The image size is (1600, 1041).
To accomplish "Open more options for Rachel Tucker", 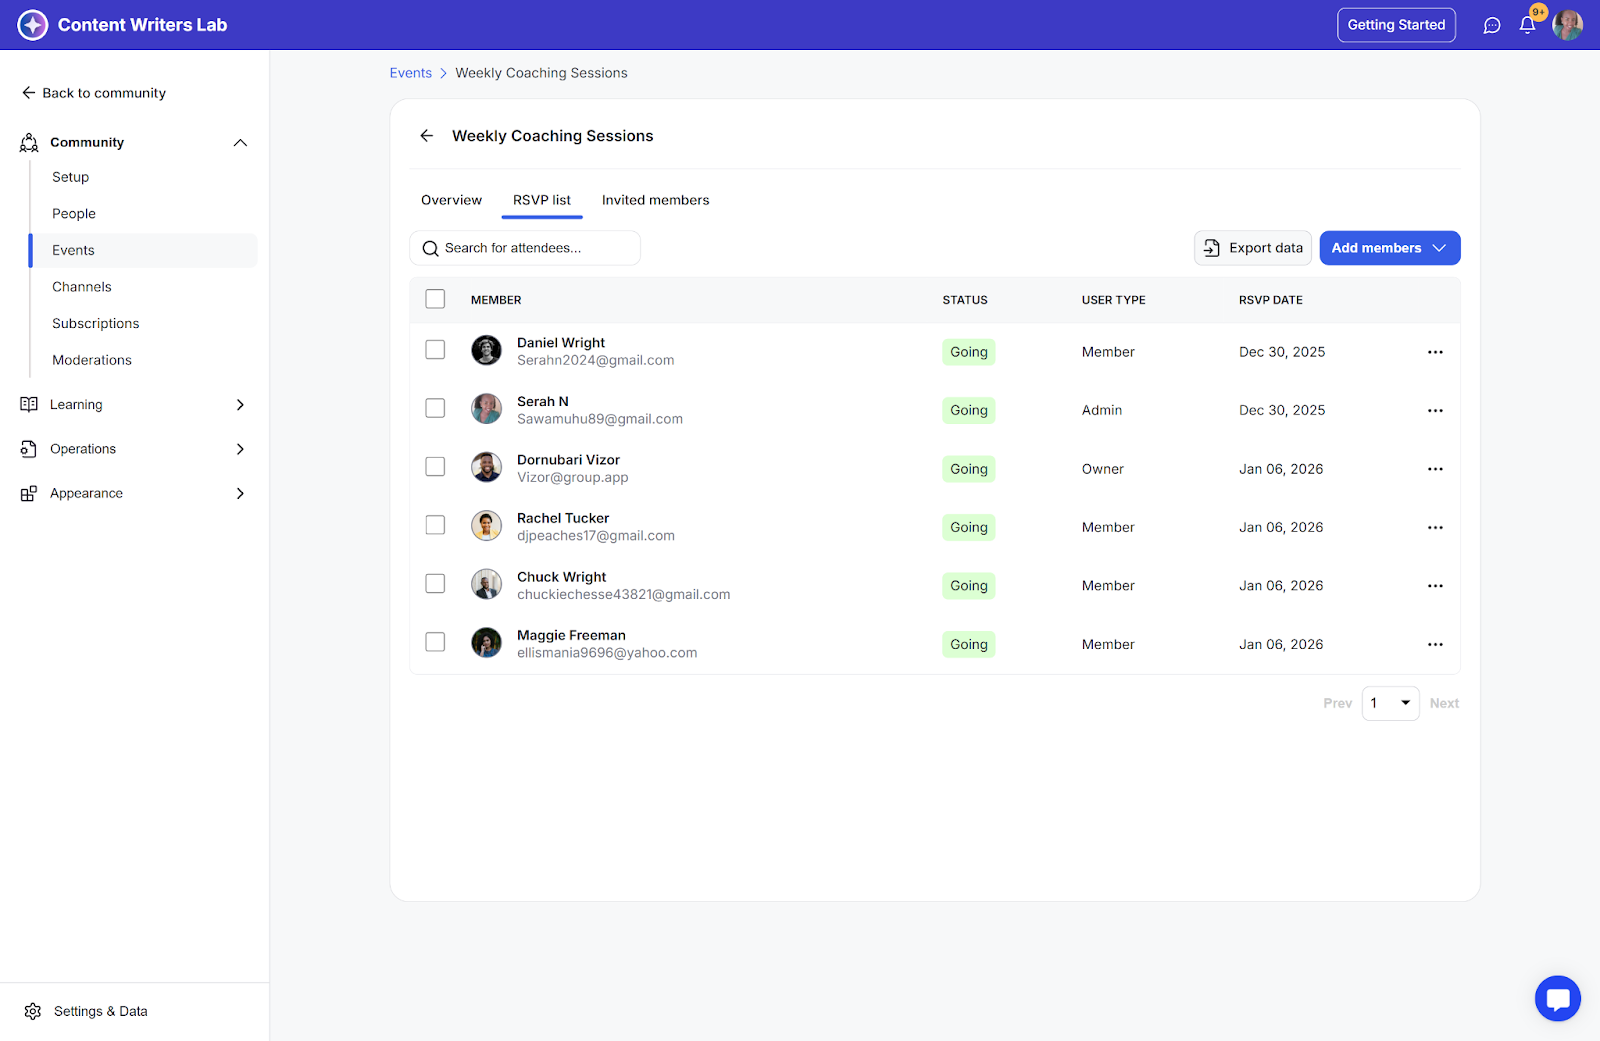I will 1435,528.
